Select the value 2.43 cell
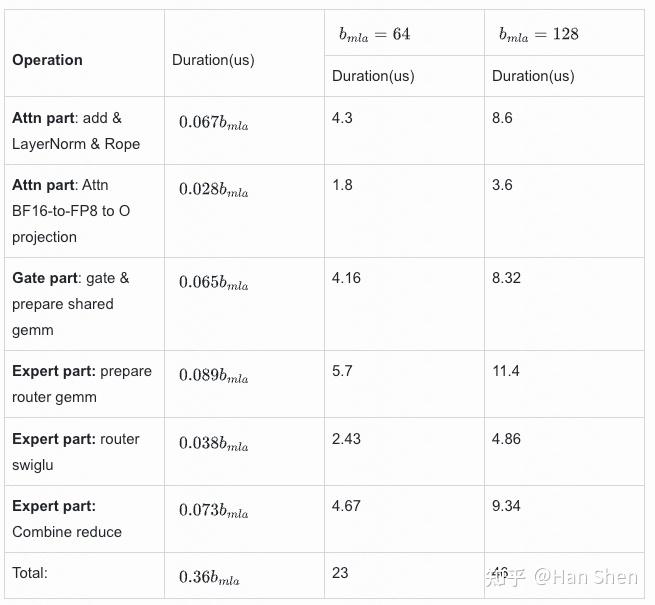The height and width of the screenshot is (605, 655). click(x=404, y=452)
